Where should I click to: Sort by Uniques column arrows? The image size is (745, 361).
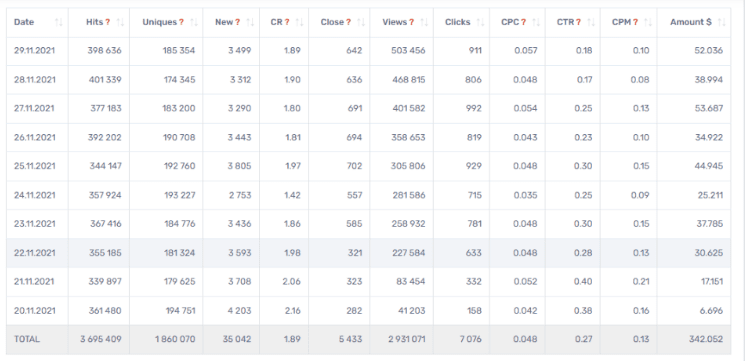coord(193,22)
